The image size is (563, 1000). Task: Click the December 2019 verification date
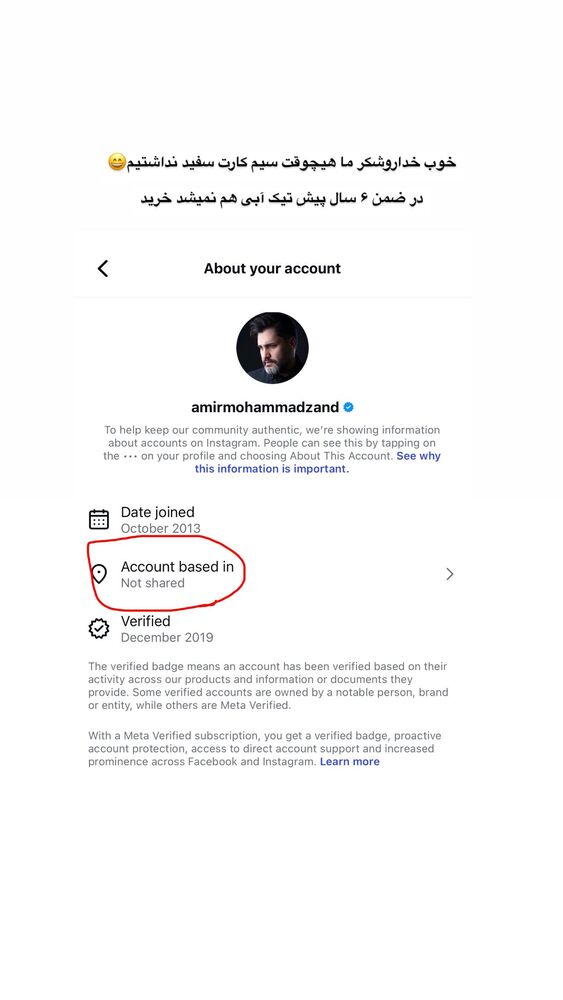[x=167, y=638]
